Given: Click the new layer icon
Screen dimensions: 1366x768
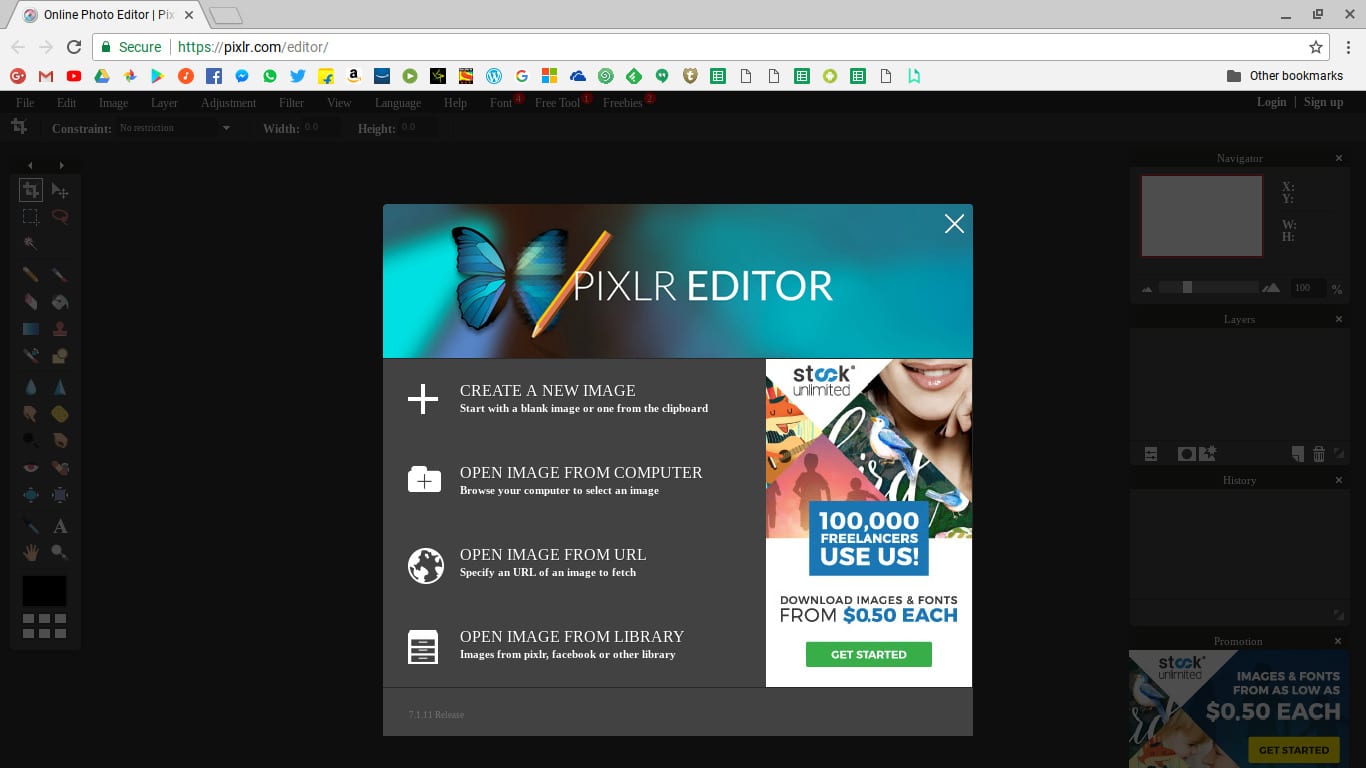Looking at the screenshot, I should (x=1298, y=454).
